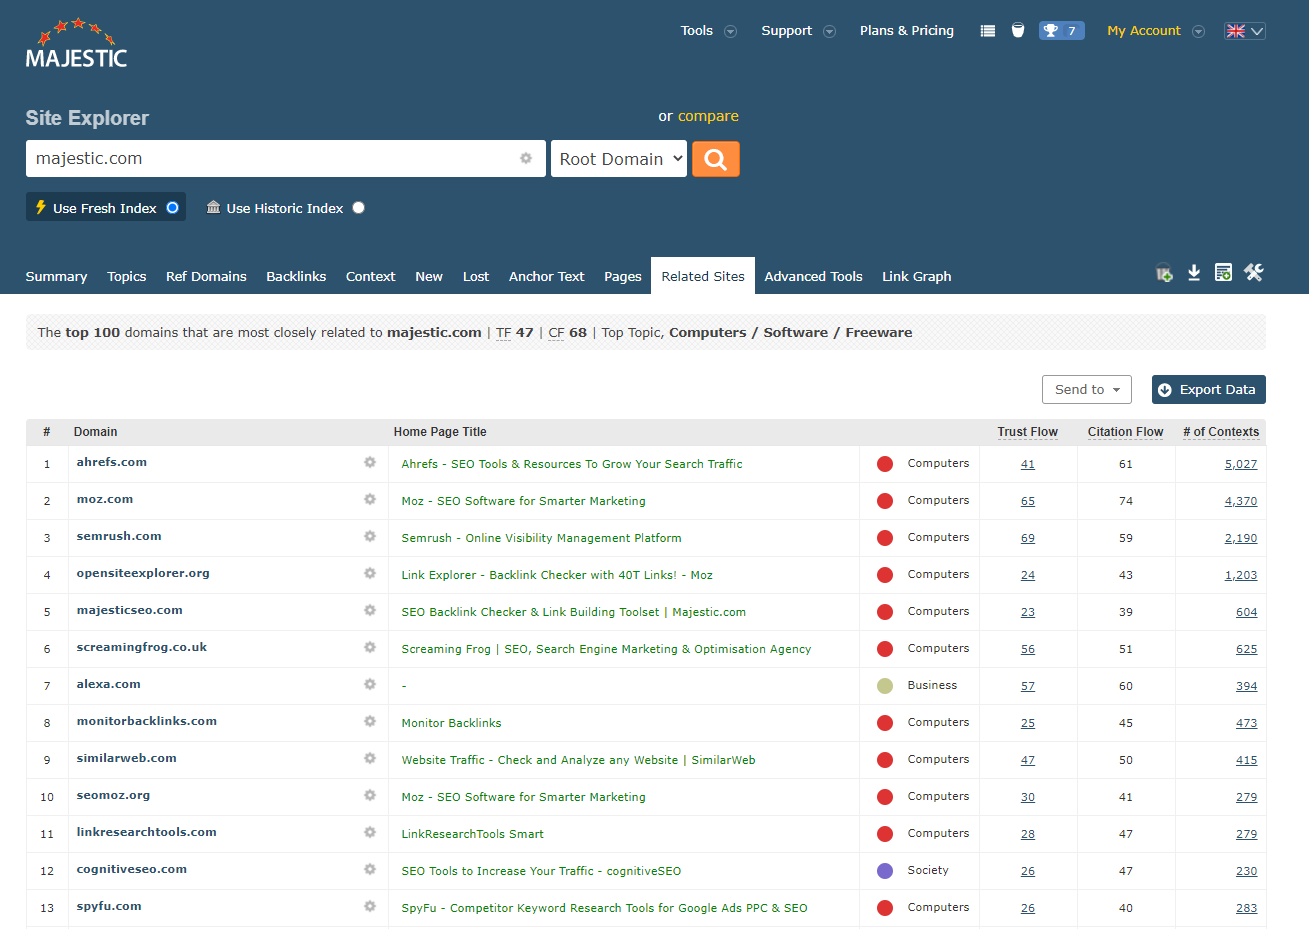Viewport: 1309px width, 929px height.
Task: Click the Majestic logo
Action: click(x=77, y=44)
